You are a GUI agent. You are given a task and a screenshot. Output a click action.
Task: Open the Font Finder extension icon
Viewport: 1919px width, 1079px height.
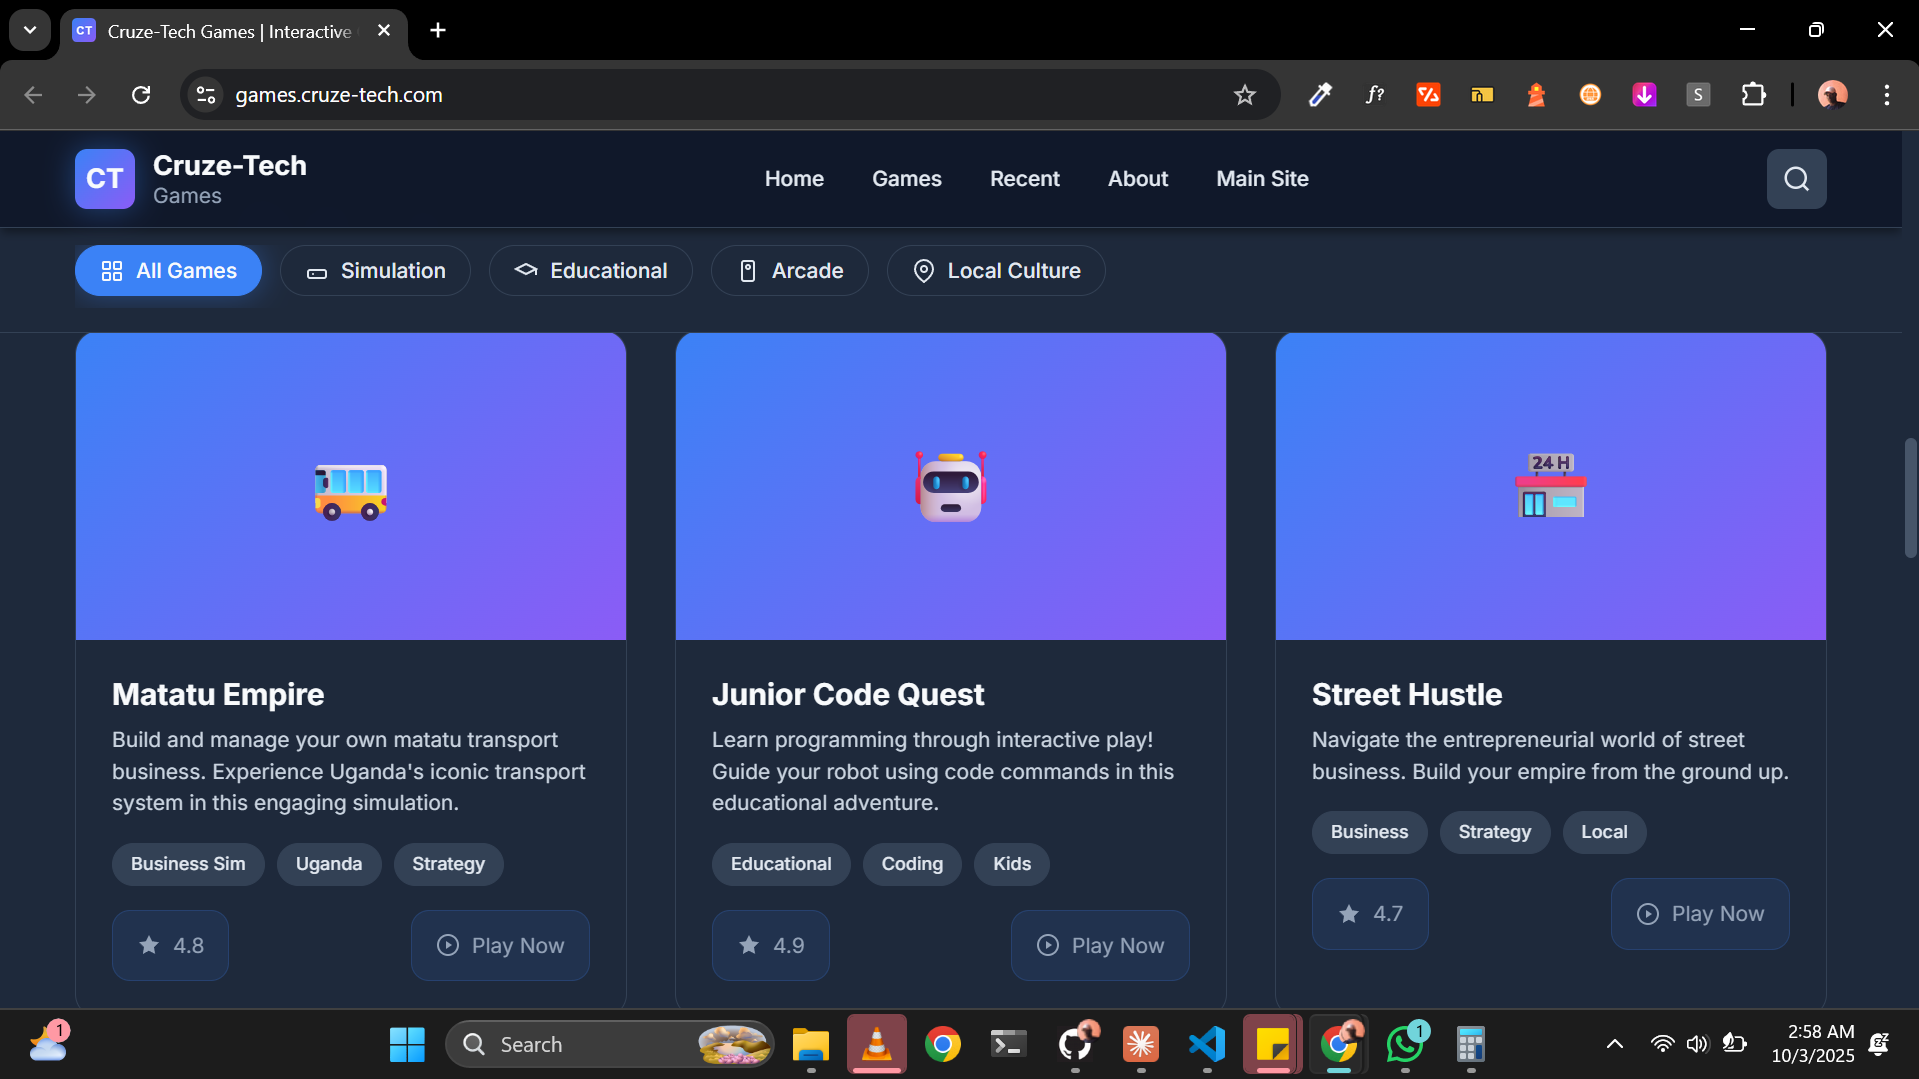1374,95
